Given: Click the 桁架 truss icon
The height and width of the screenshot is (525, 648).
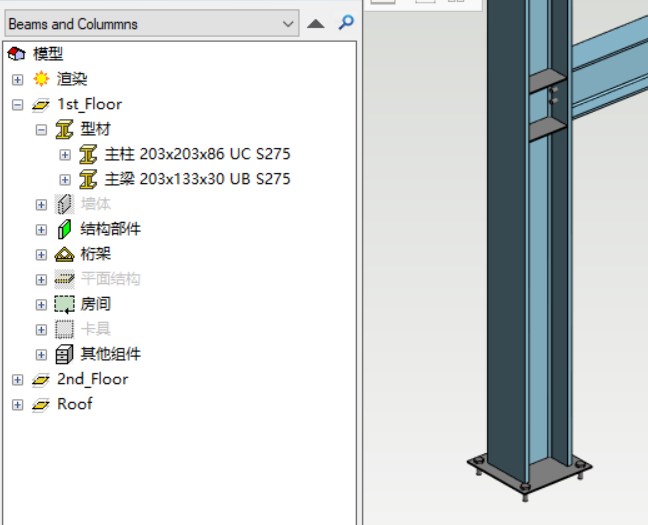Looking at the screenshot, I should pos(64,255).
